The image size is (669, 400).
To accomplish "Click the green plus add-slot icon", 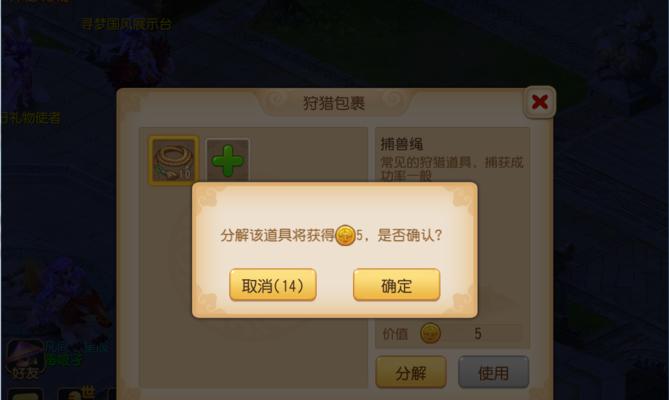I will click(227, 160).
